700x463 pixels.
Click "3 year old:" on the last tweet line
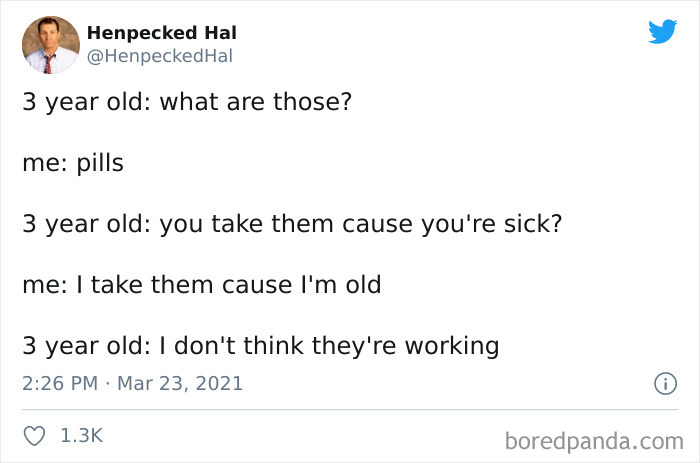[x=83, y=346]
